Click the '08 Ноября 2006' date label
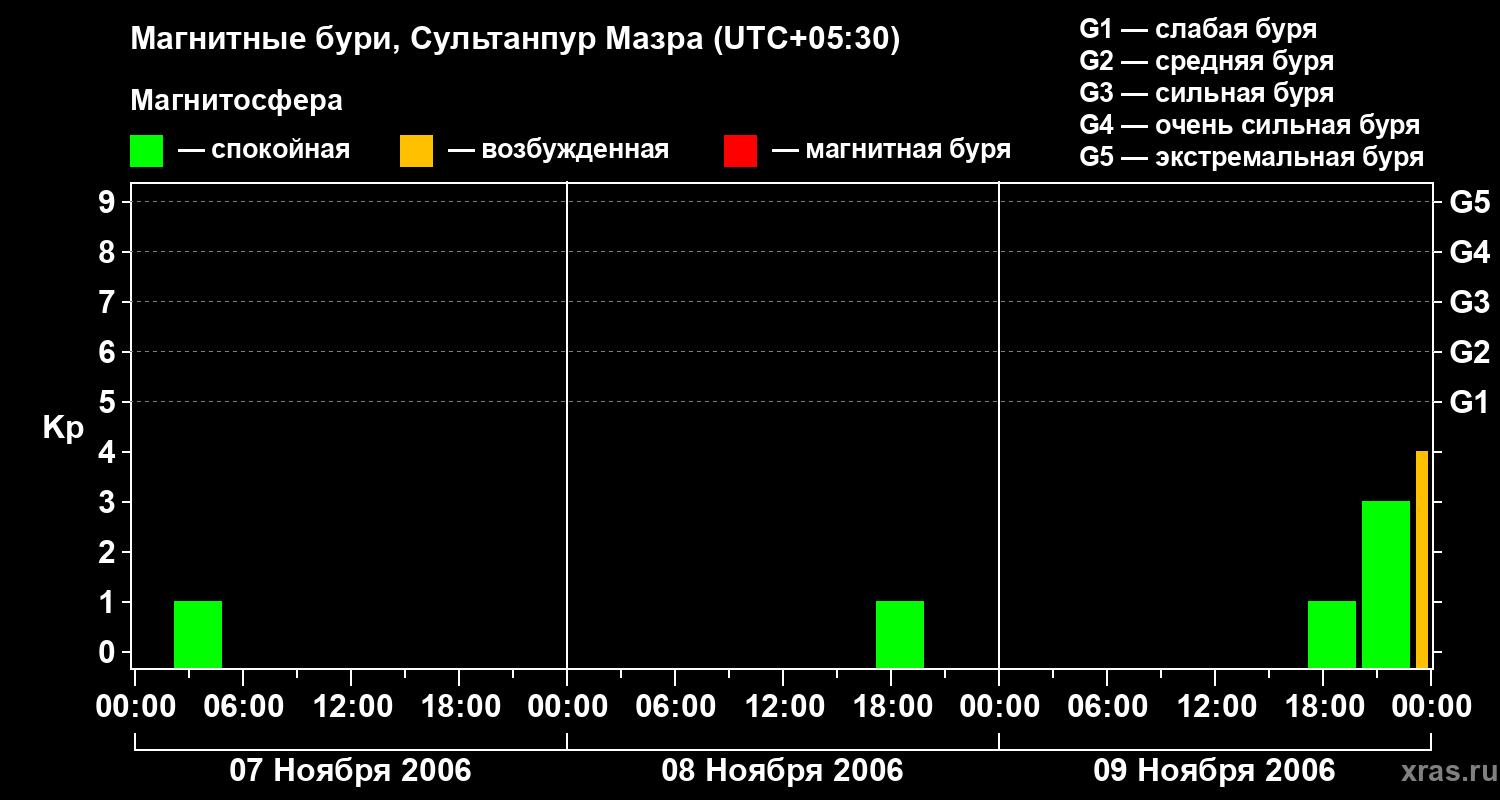The width and height of the screenshot is (1500, 800). click(x=782, y=770)
